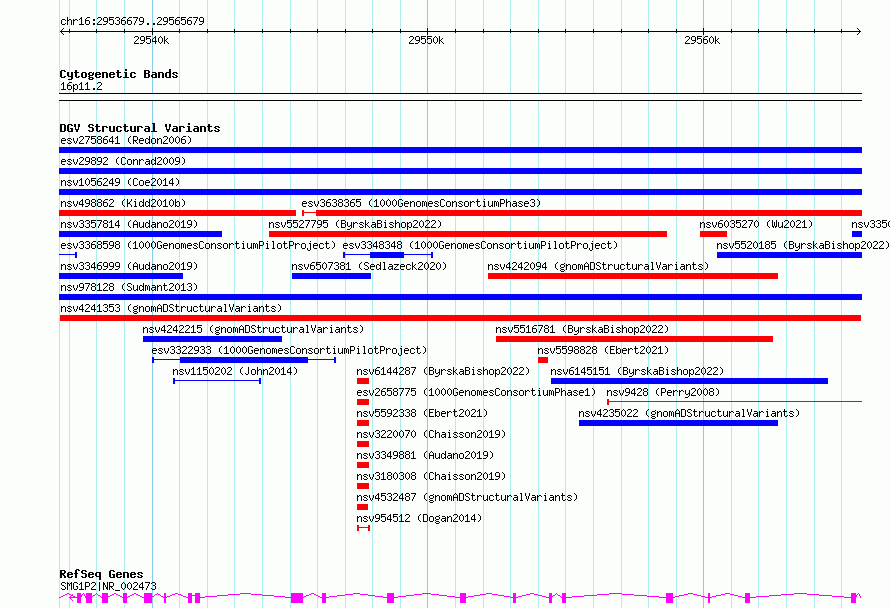This screenshot has width=890, height=608.
Task: Click the 29560k ruler tick label
Action: click(702, 40)
